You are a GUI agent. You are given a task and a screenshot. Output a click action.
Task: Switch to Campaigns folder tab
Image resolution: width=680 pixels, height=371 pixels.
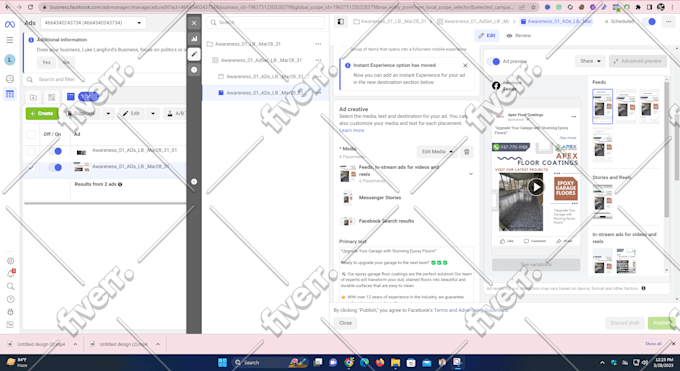33,97
